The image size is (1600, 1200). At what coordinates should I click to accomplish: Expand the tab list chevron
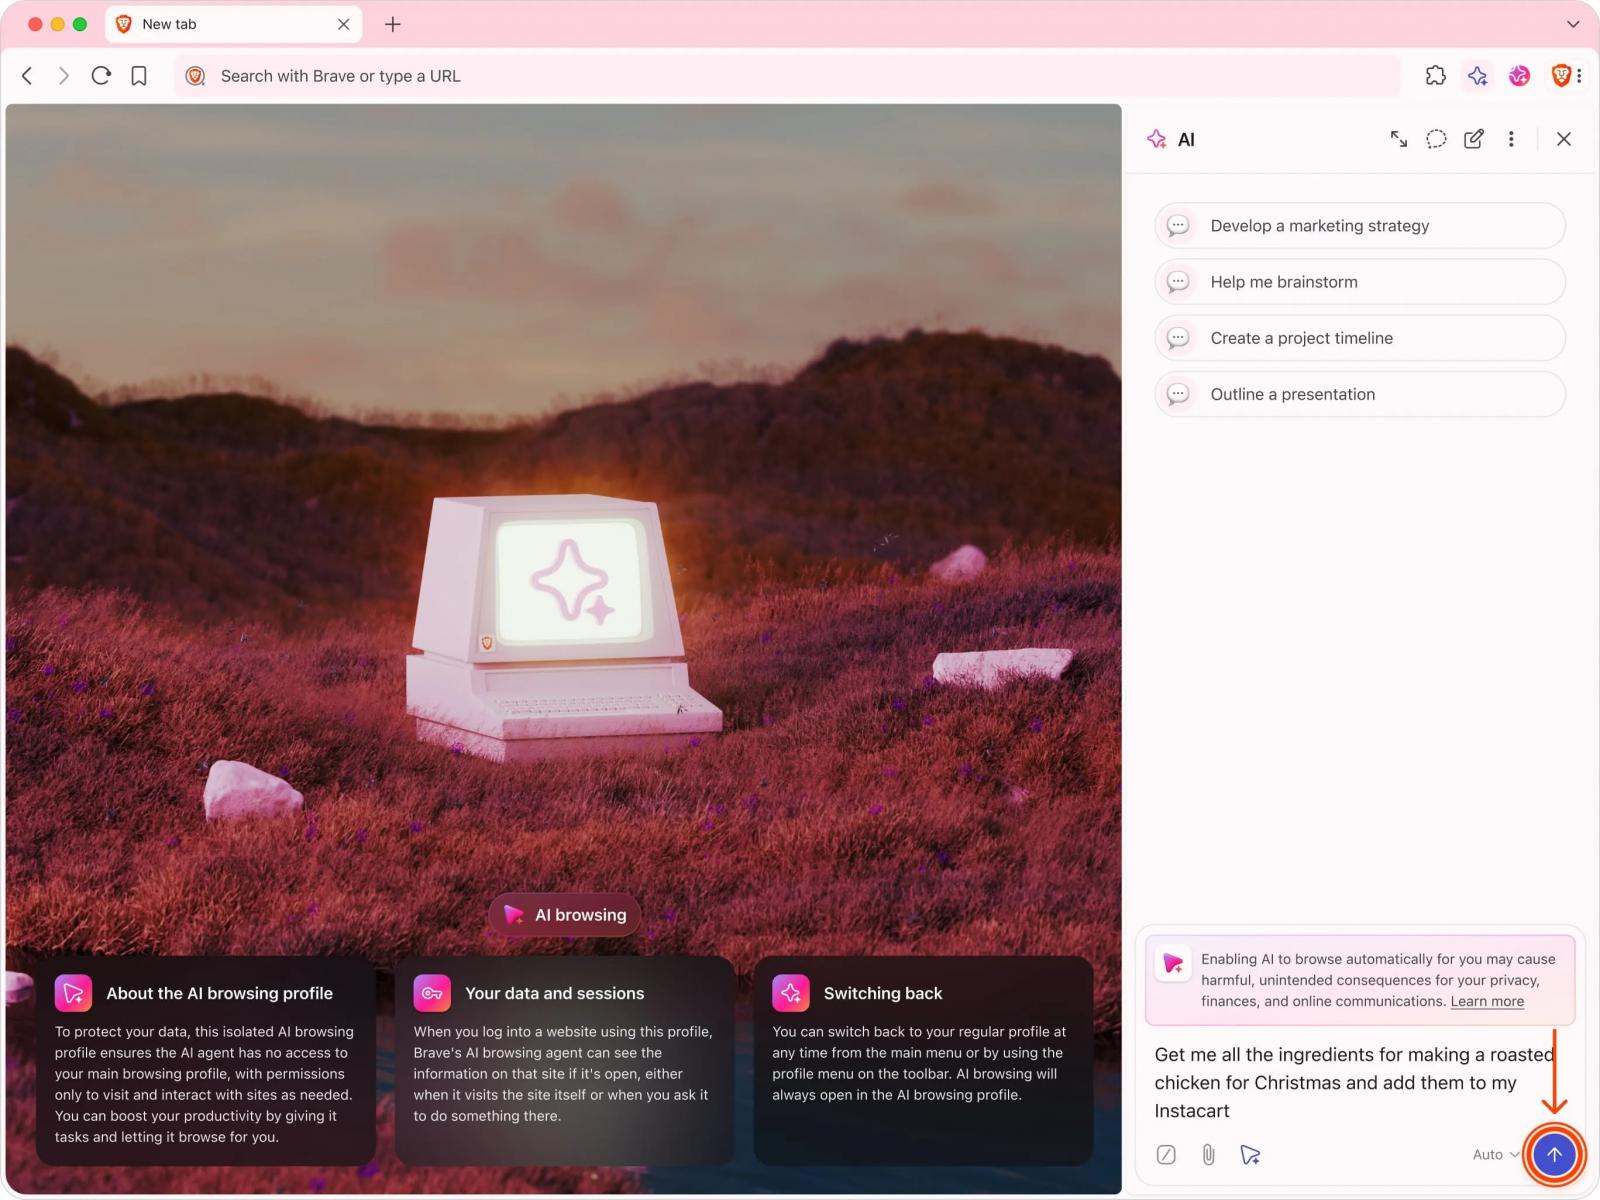tap(1572, 23)
